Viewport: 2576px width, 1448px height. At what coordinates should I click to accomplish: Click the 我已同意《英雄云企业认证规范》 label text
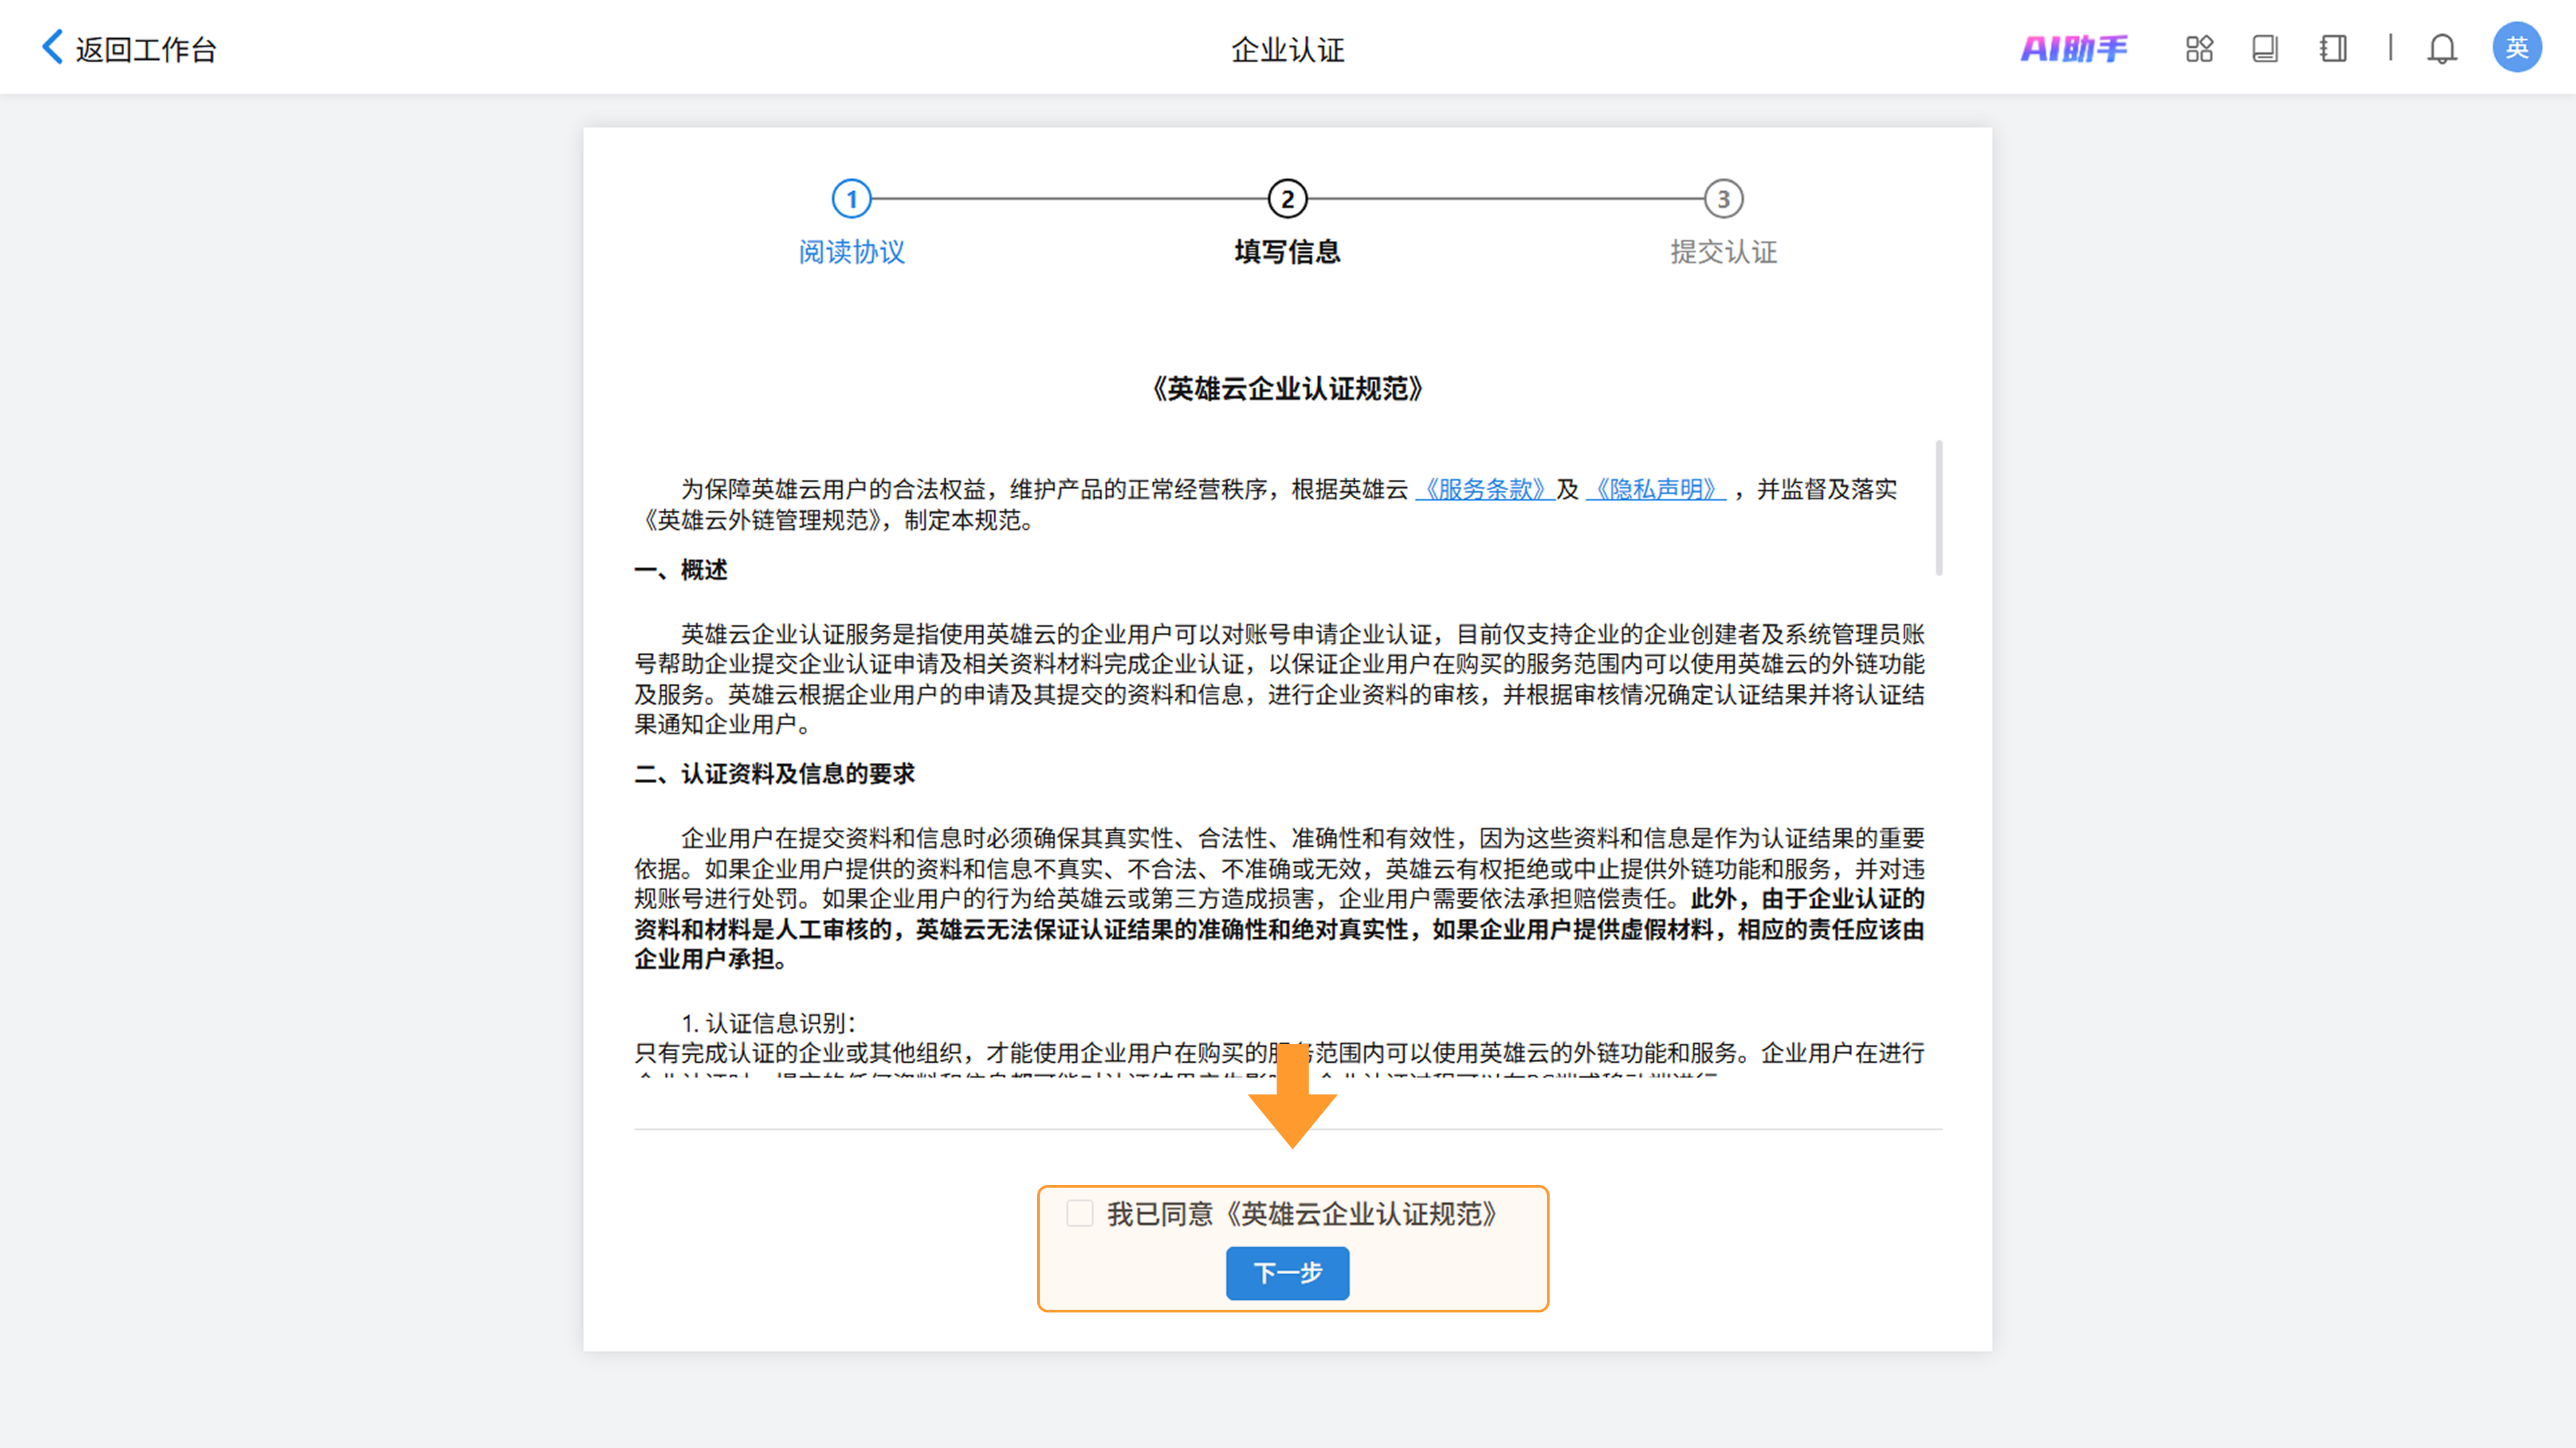pyautogui.click(x=1302, y=1214)
